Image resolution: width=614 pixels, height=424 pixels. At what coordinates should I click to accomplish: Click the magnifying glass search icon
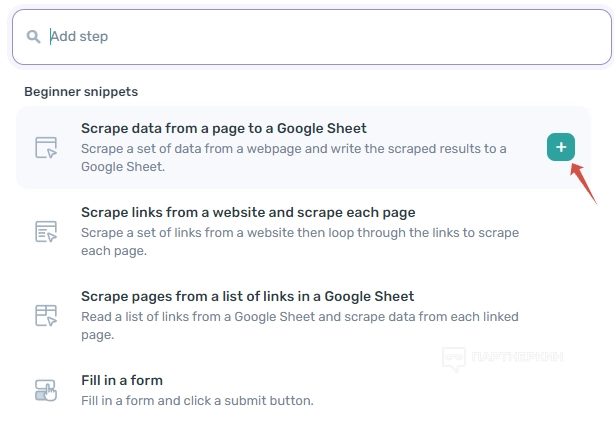coord(34,37)
